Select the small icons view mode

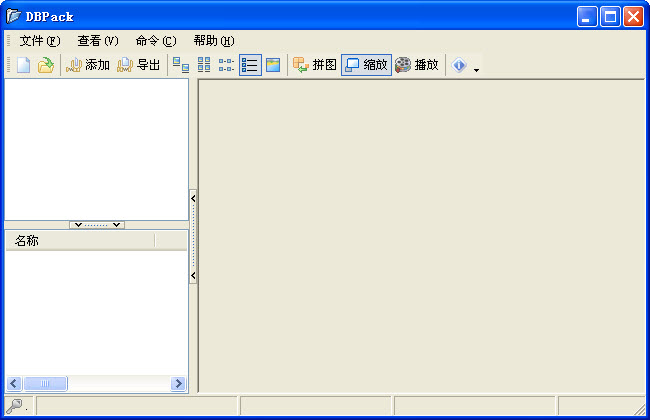coord(227,65)
